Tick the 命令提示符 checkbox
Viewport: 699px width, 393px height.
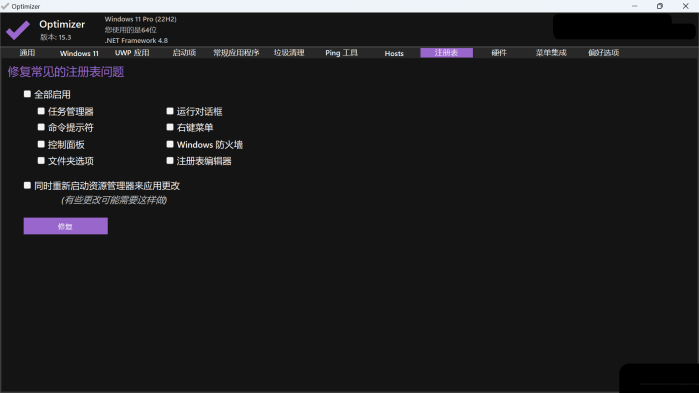pyautogui.click(x=41, y=127)
